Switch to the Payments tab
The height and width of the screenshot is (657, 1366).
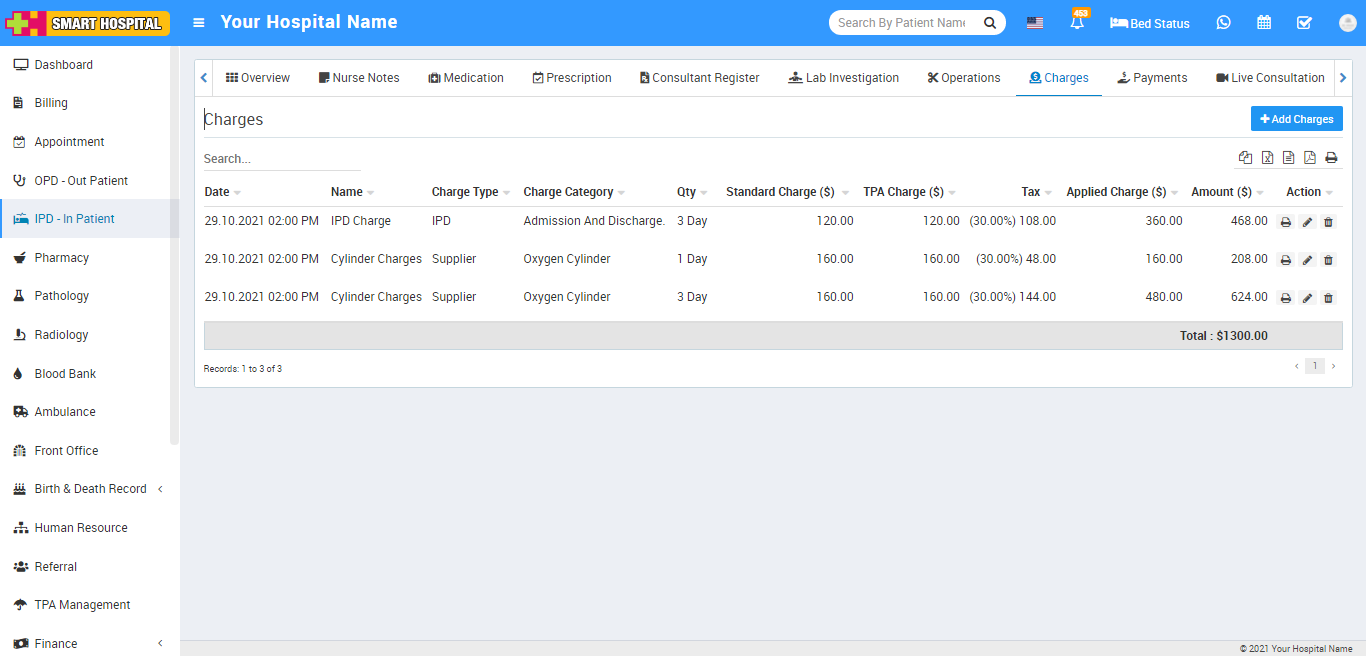click(x=1152, y=78)
